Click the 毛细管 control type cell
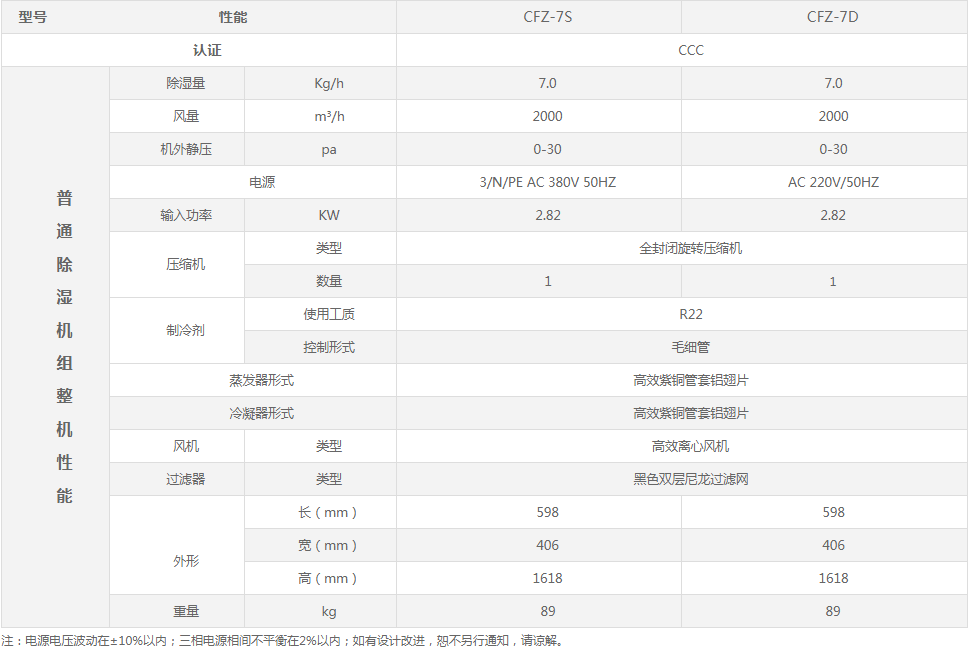Viewport: 970px width, 661px height. coord(690,347)
